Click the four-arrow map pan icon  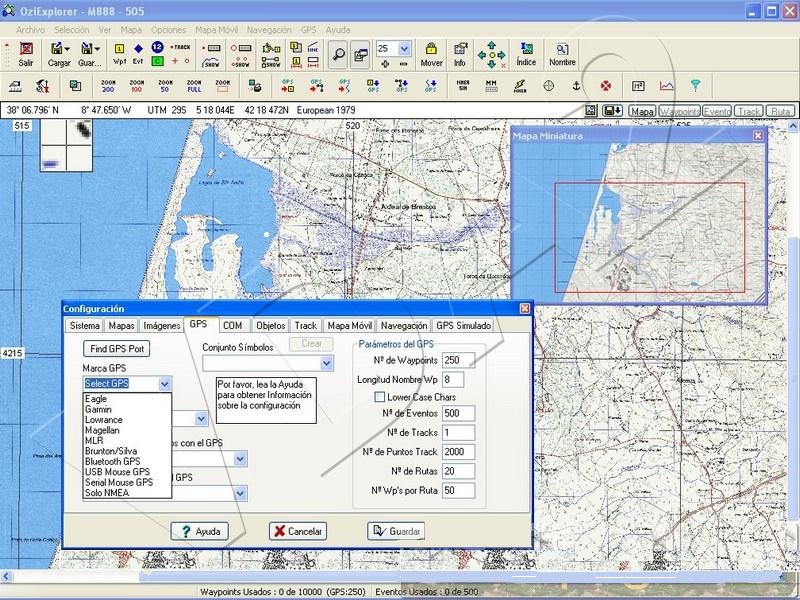click(x=491, y=55)
